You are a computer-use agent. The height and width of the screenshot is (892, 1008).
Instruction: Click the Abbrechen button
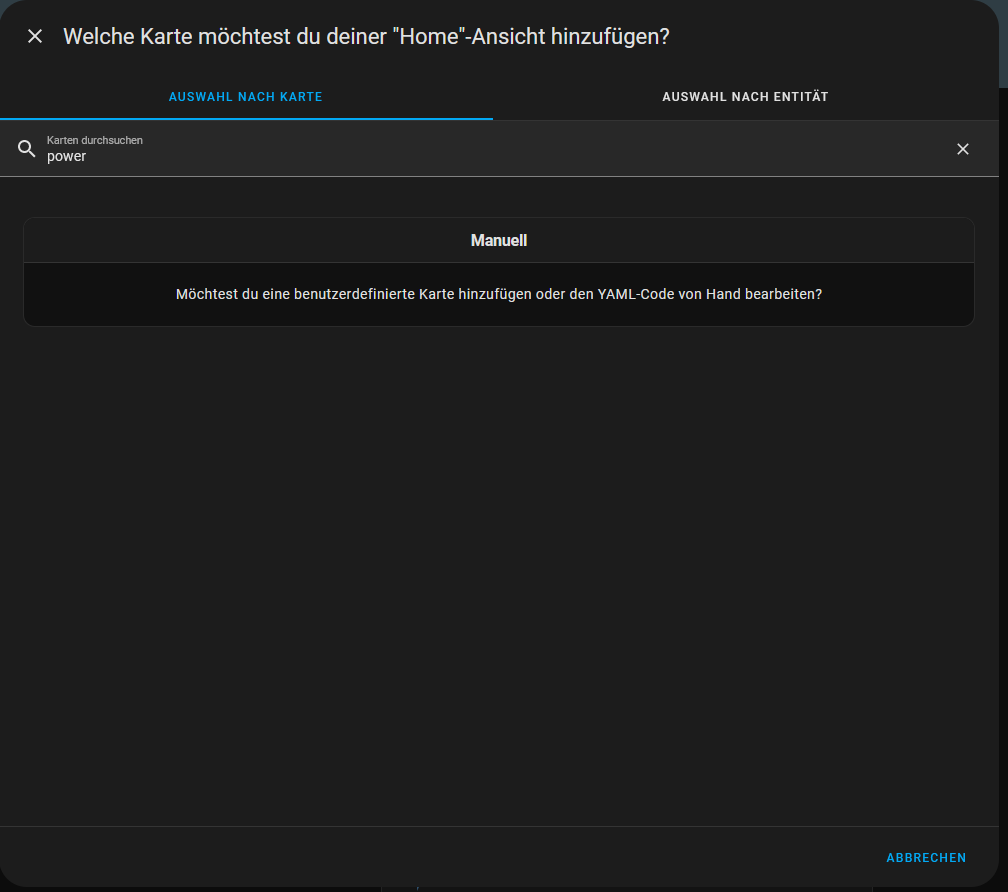[926, 858]
